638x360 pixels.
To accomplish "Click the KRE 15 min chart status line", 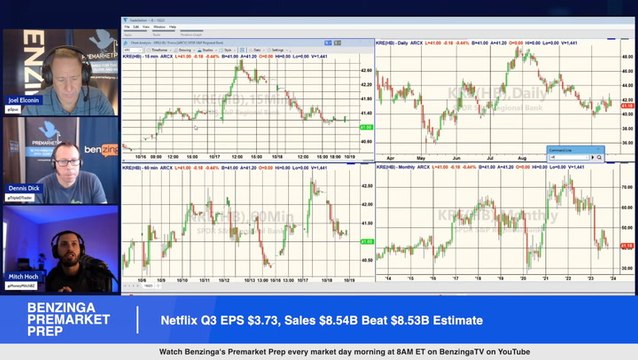I will [225, 56].
